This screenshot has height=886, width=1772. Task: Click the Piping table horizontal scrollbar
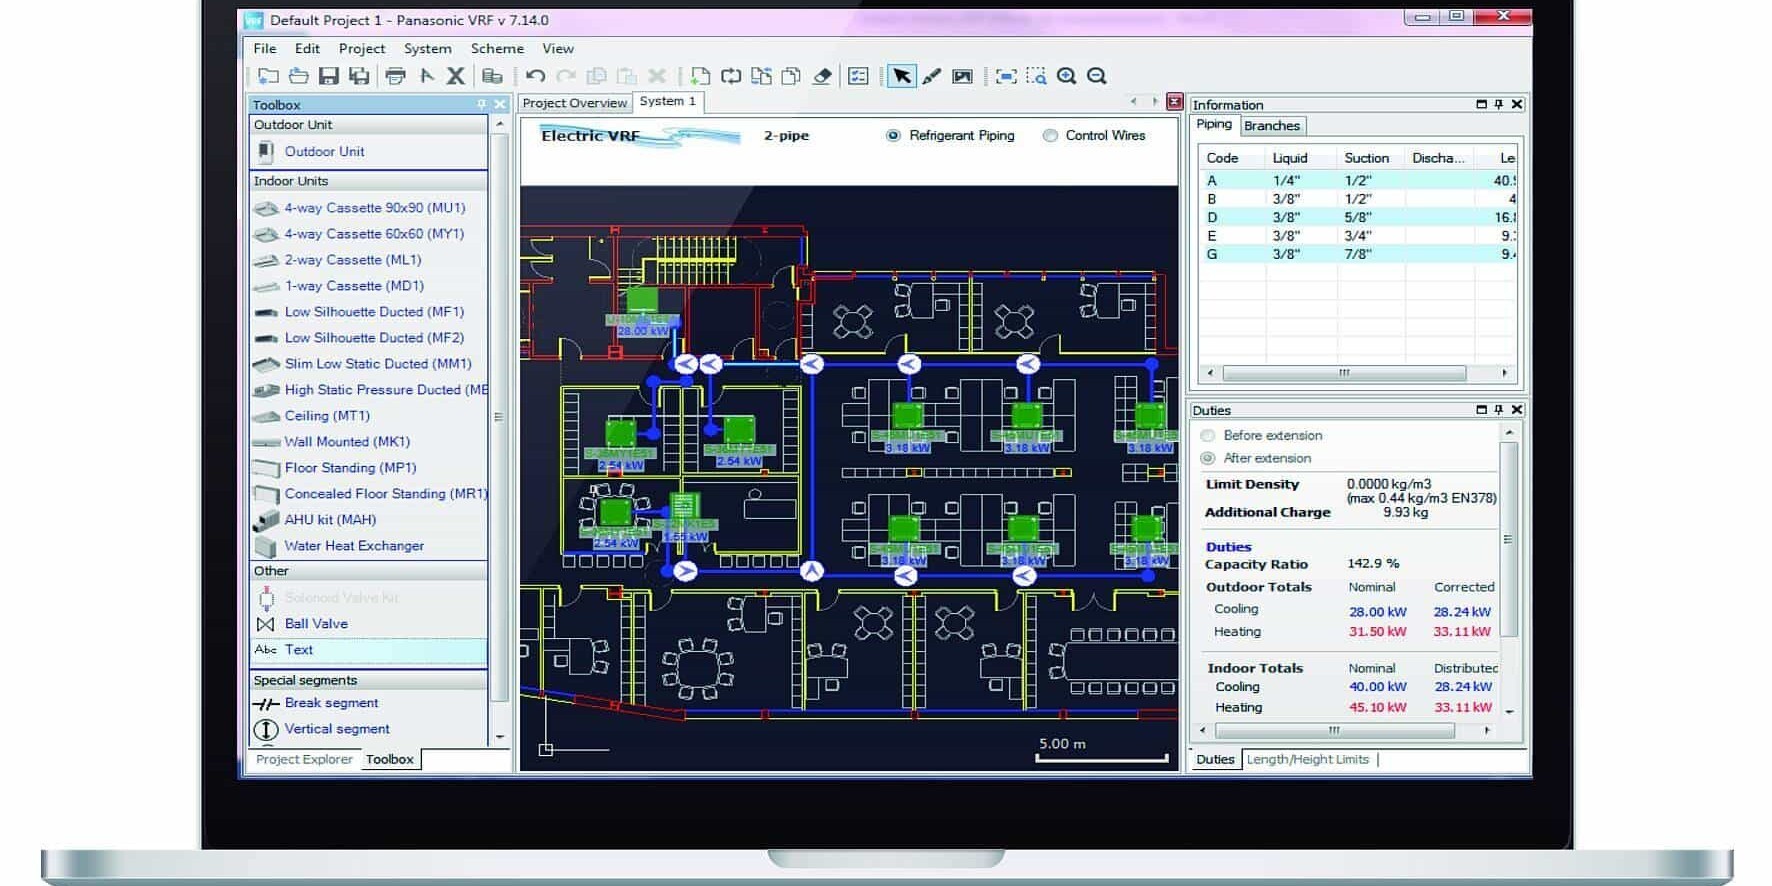1344,373
